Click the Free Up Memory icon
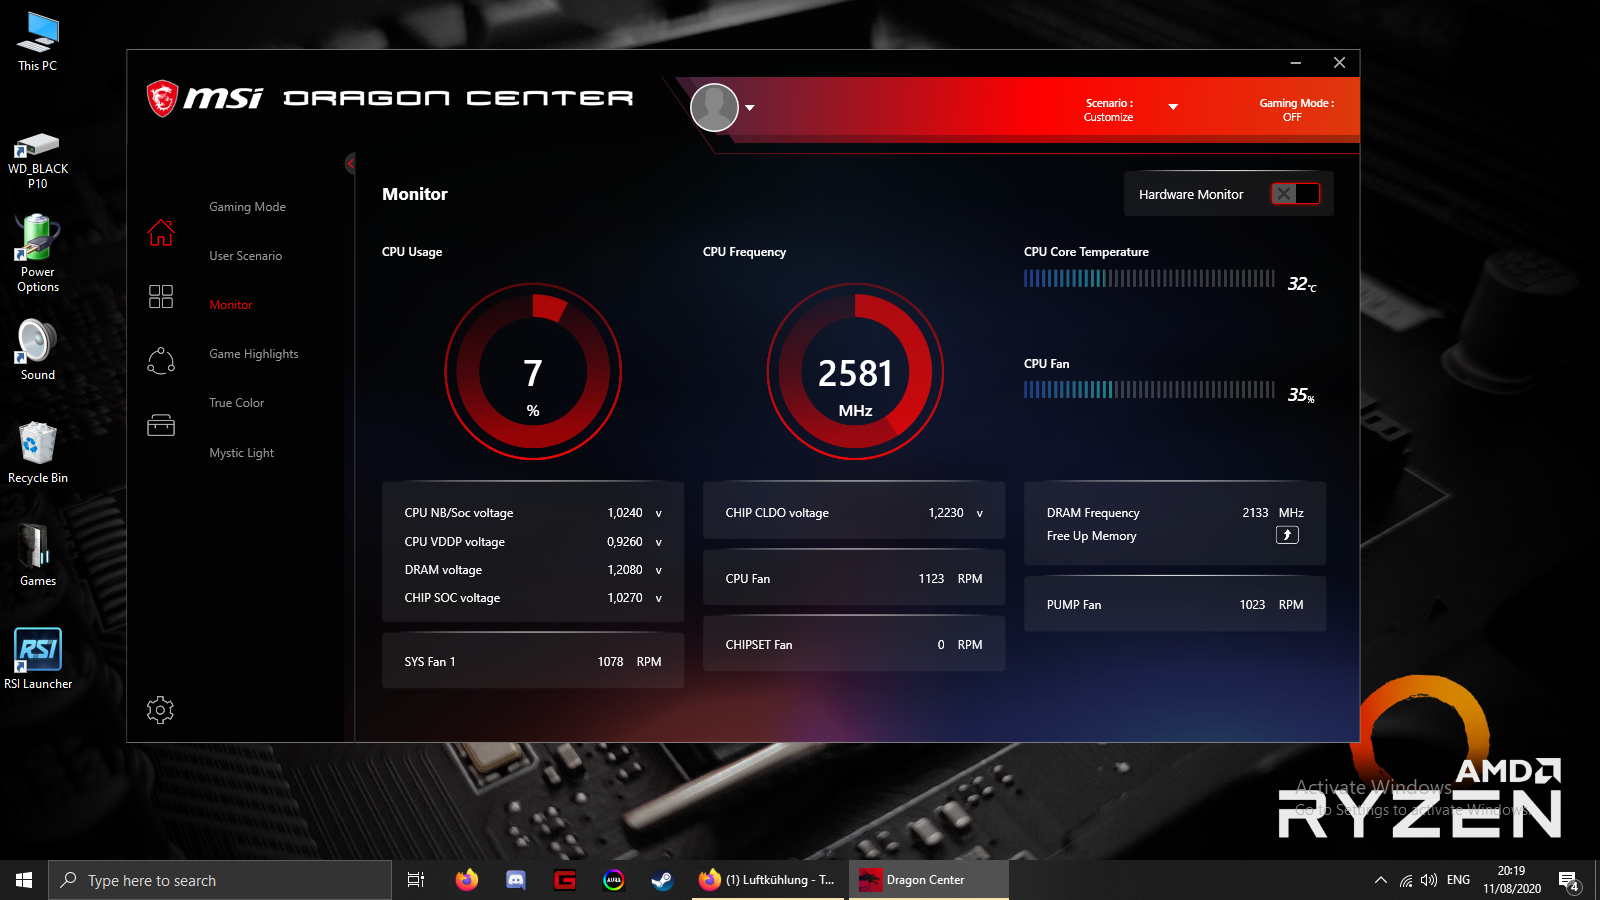This screenshot has height=900, width=1600. [1287, 535]
